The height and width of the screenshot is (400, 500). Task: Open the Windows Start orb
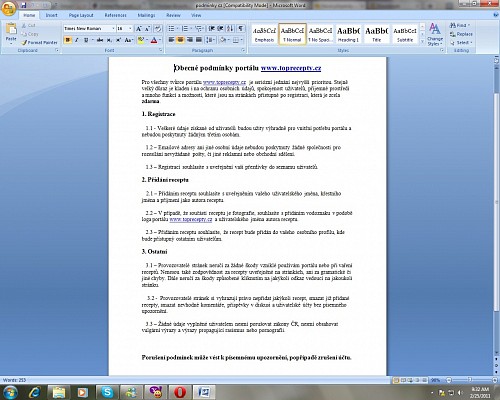10,392
